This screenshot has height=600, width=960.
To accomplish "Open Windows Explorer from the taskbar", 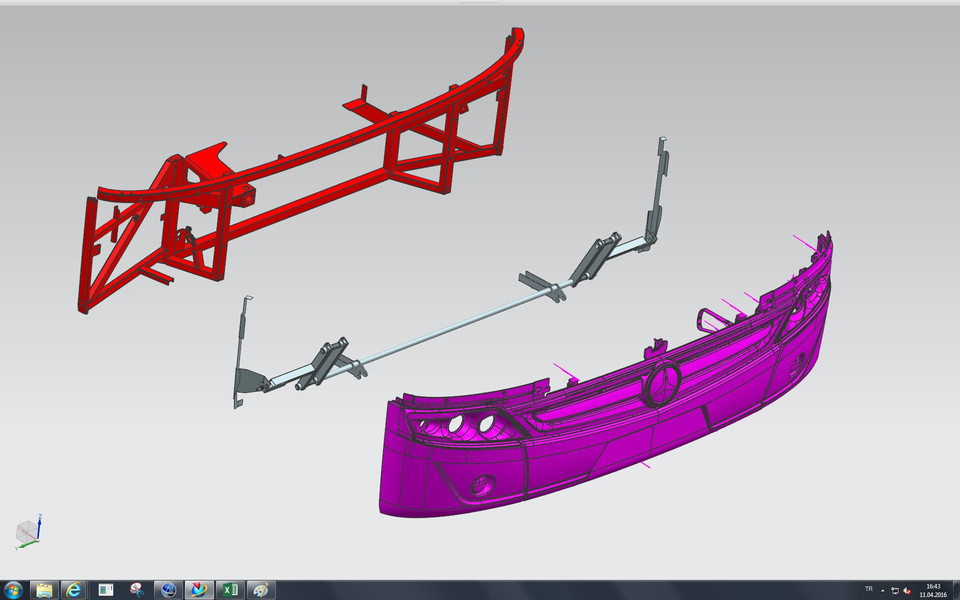I will (x=42, y=588).
